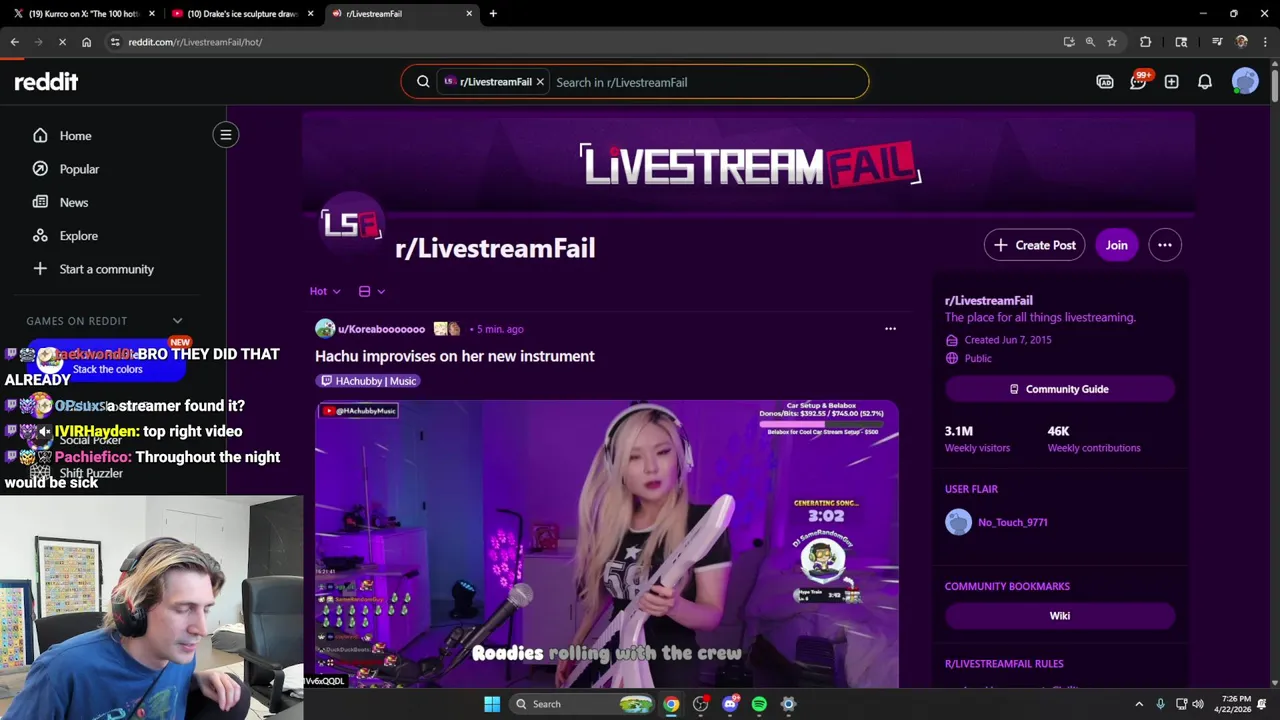Click the reddit.com address bar
1280x720 pixels.
tap(590, 42)
